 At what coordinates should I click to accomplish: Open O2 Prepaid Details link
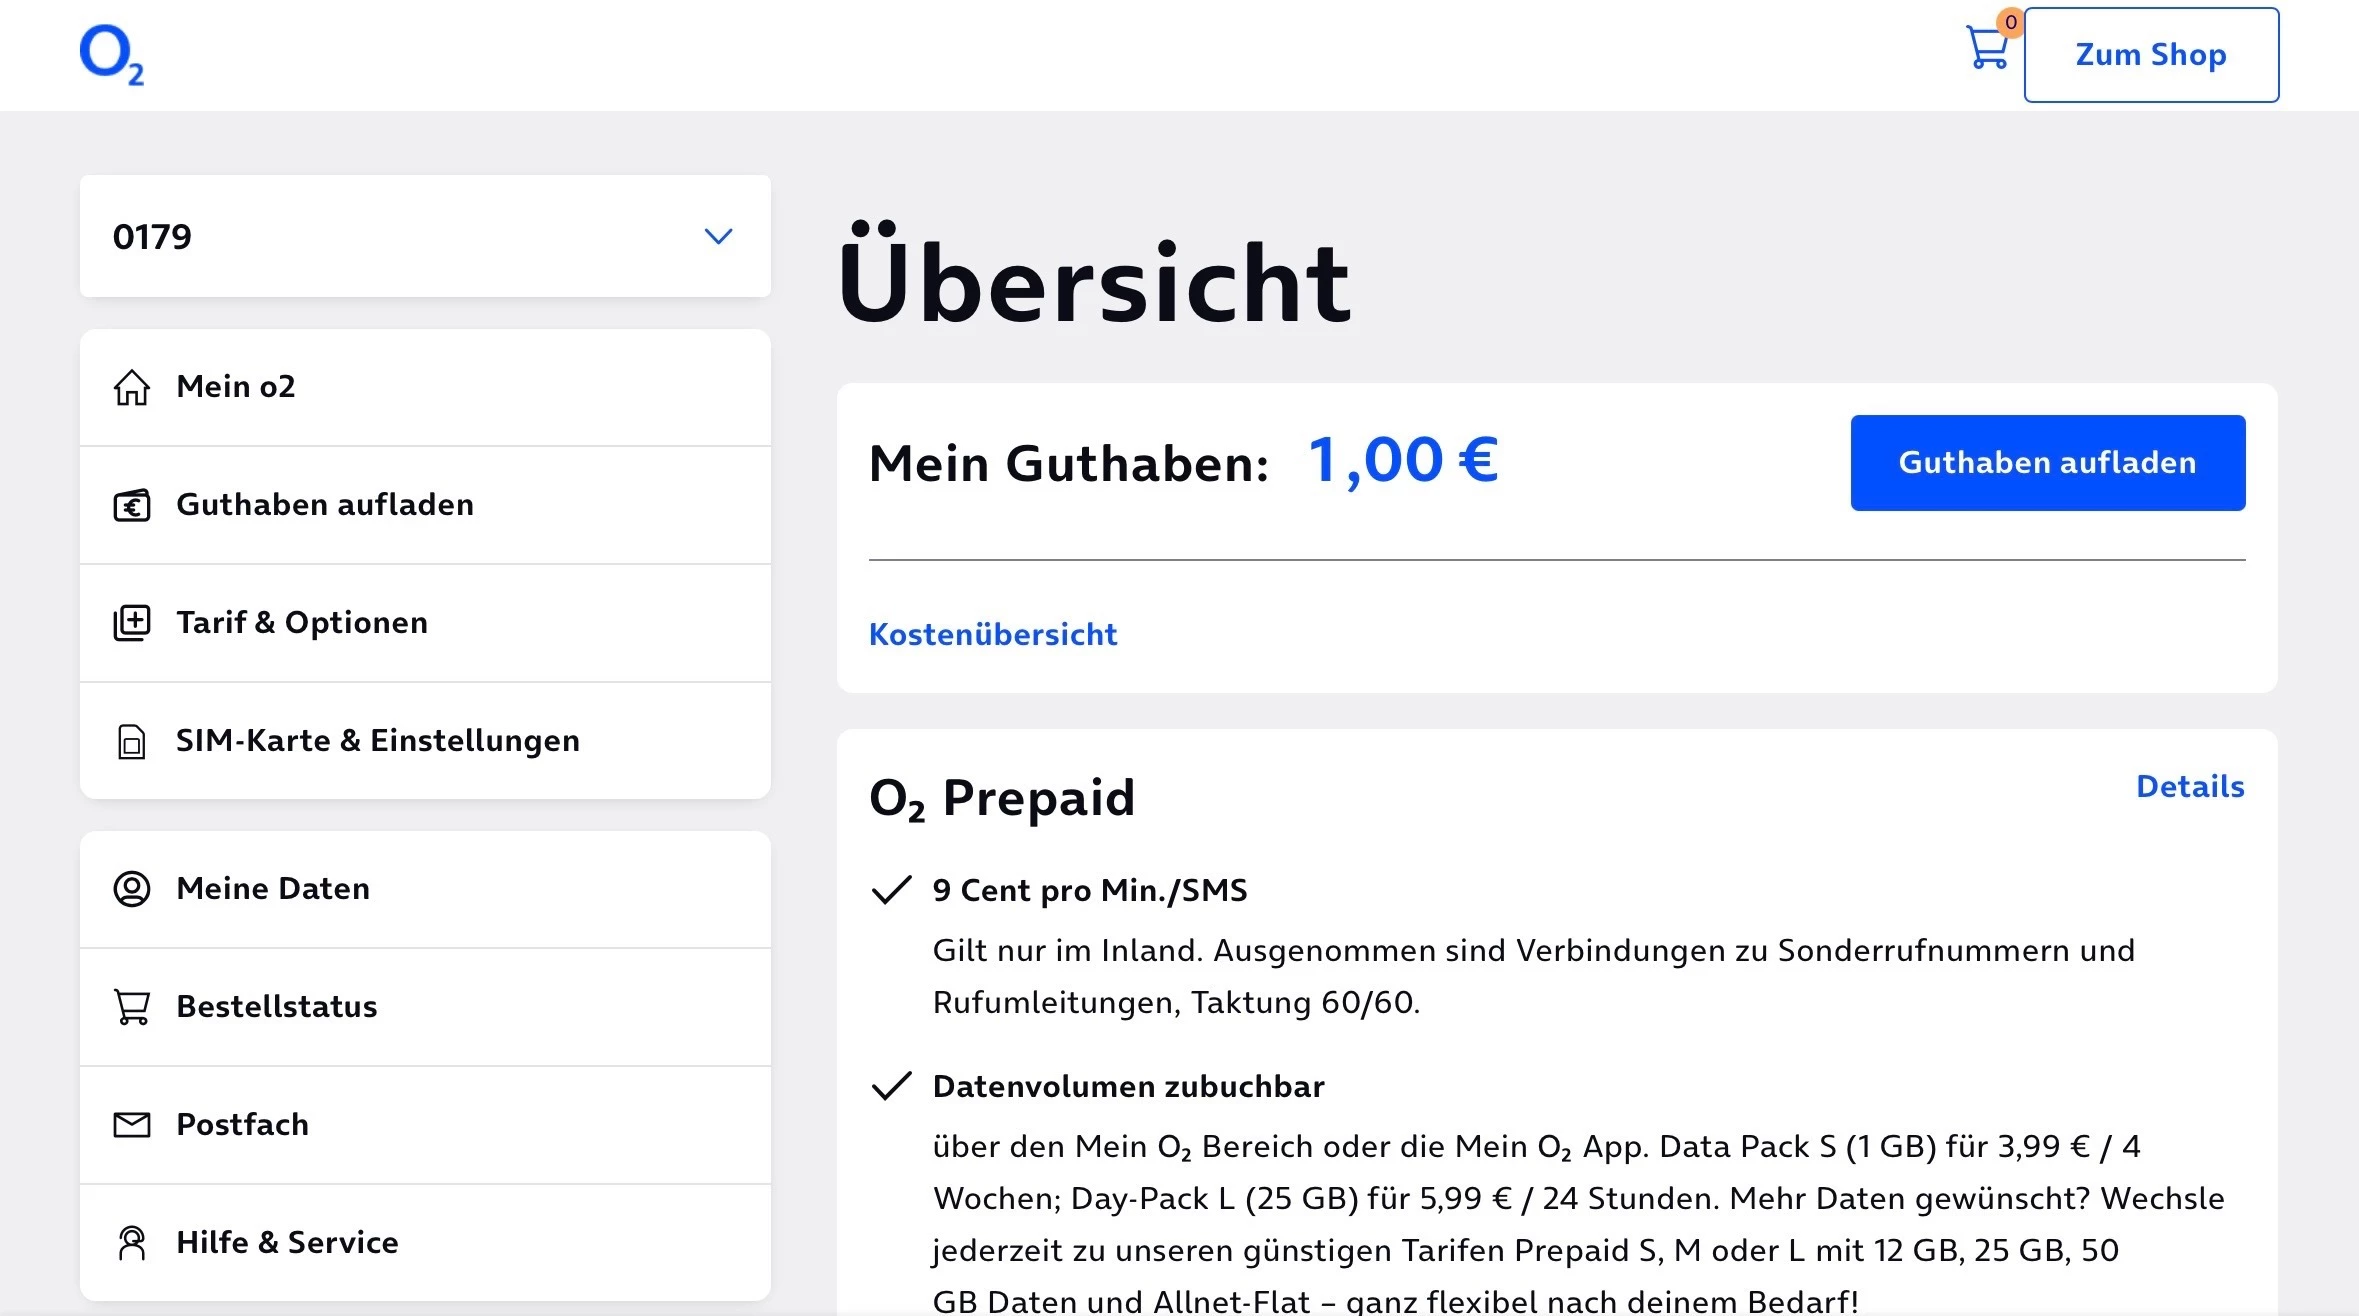click(2189, 787)
